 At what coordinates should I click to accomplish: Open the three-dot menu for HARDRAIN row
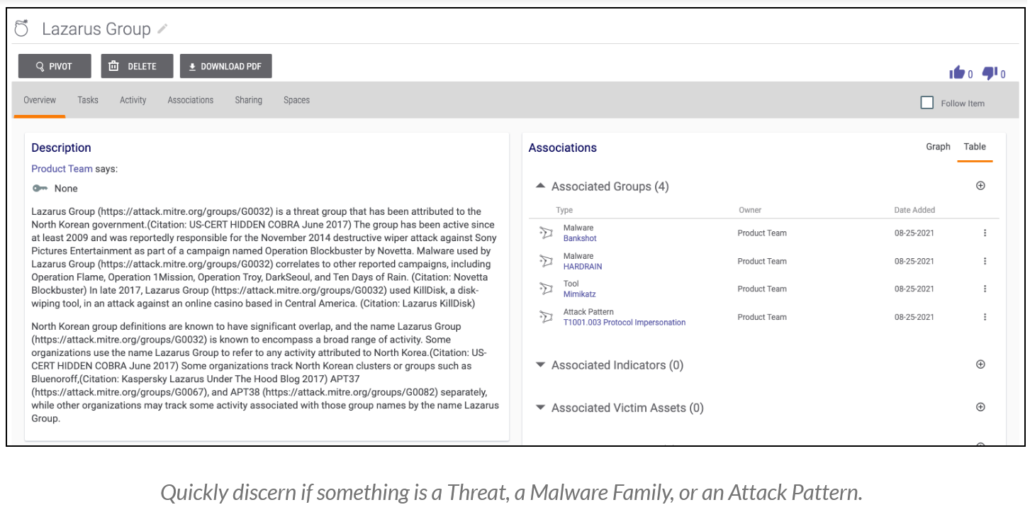click(985, 261)
